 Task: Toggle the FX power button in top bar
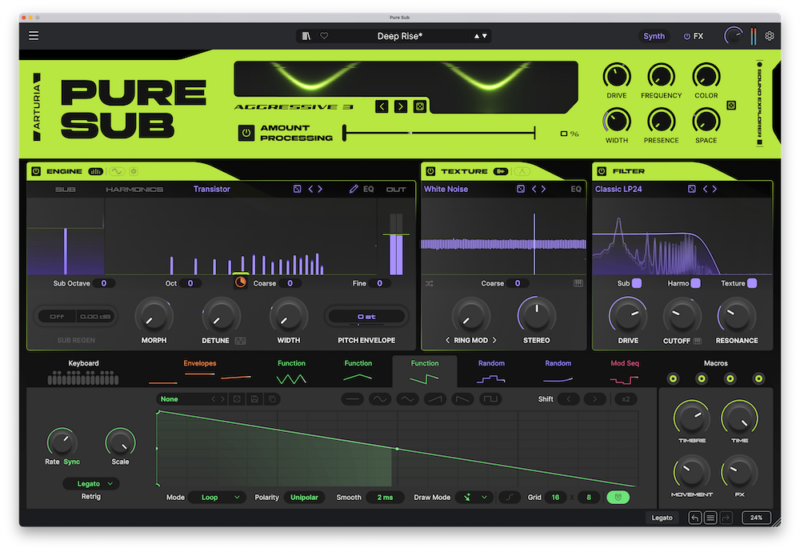click(x=687, y=36)
